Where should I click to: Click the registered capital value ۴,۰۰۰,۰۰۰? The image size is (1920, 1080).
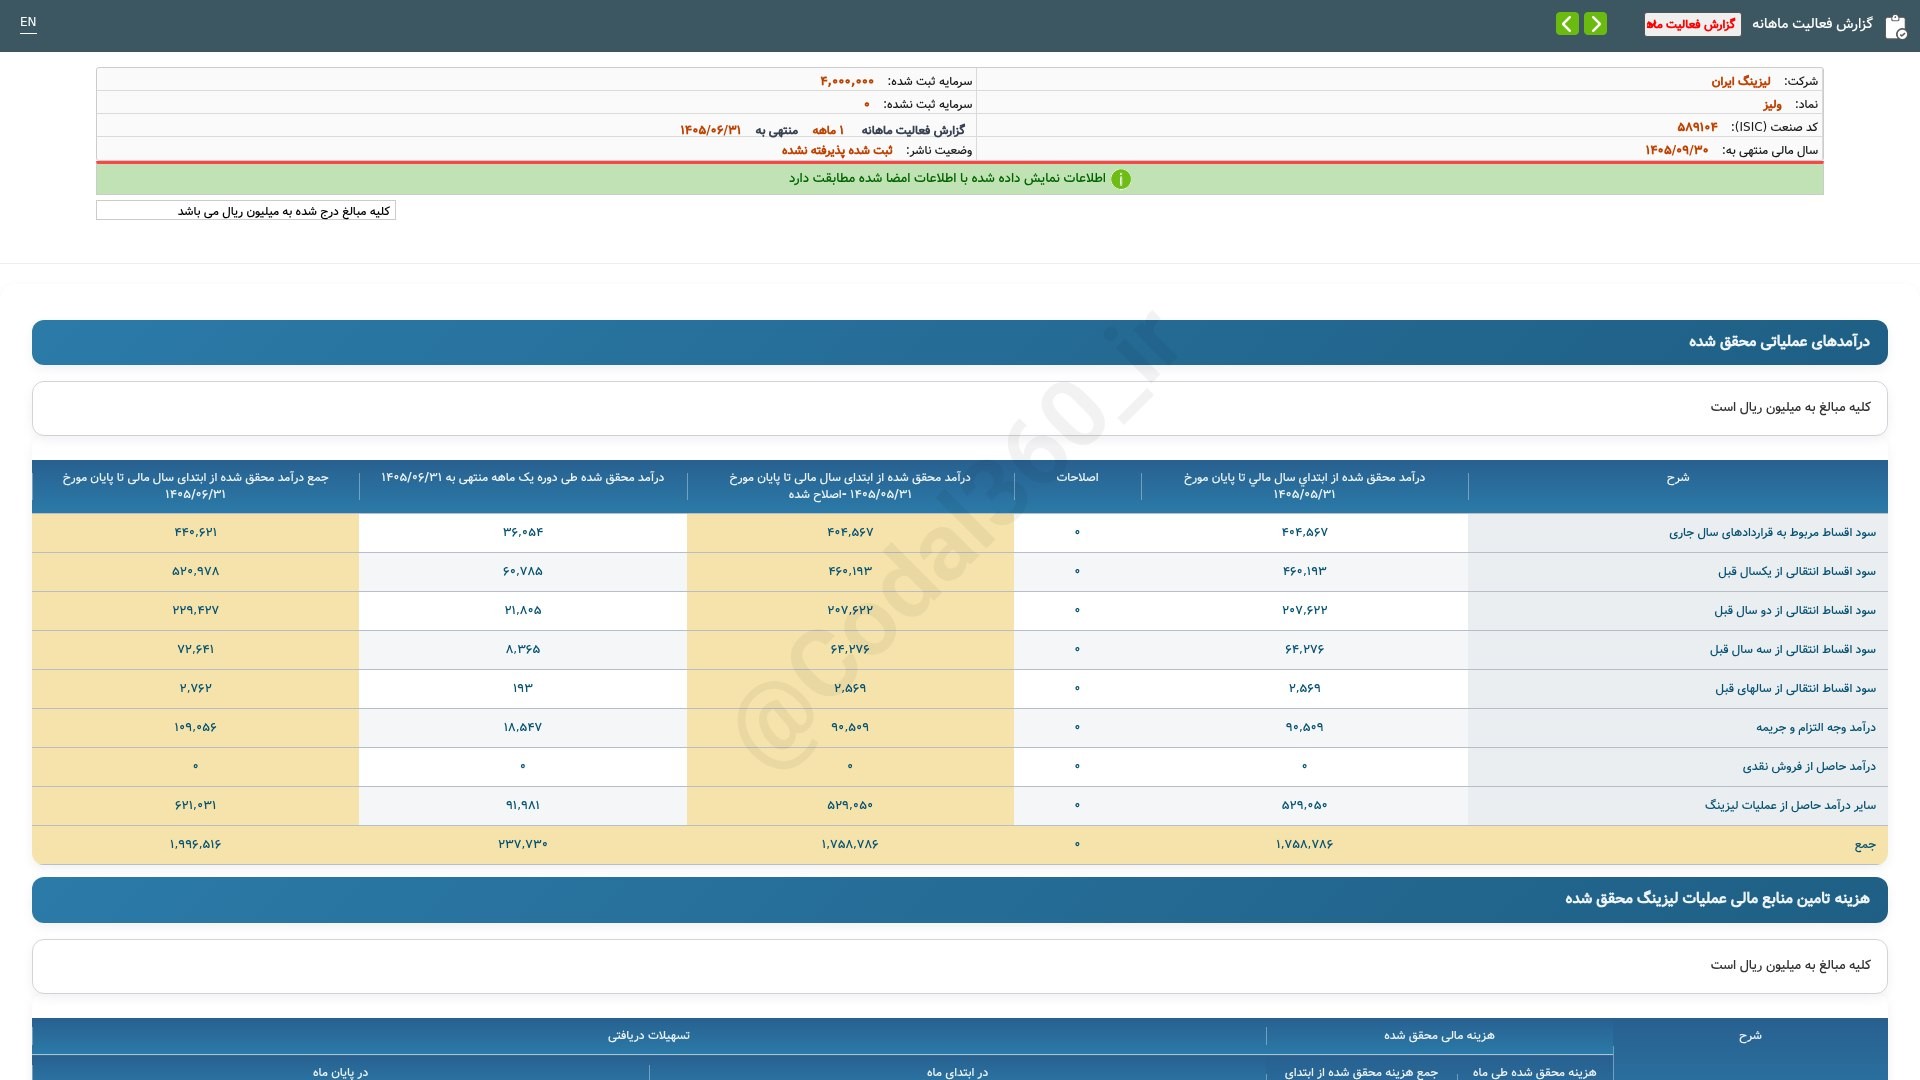(847, 81)
